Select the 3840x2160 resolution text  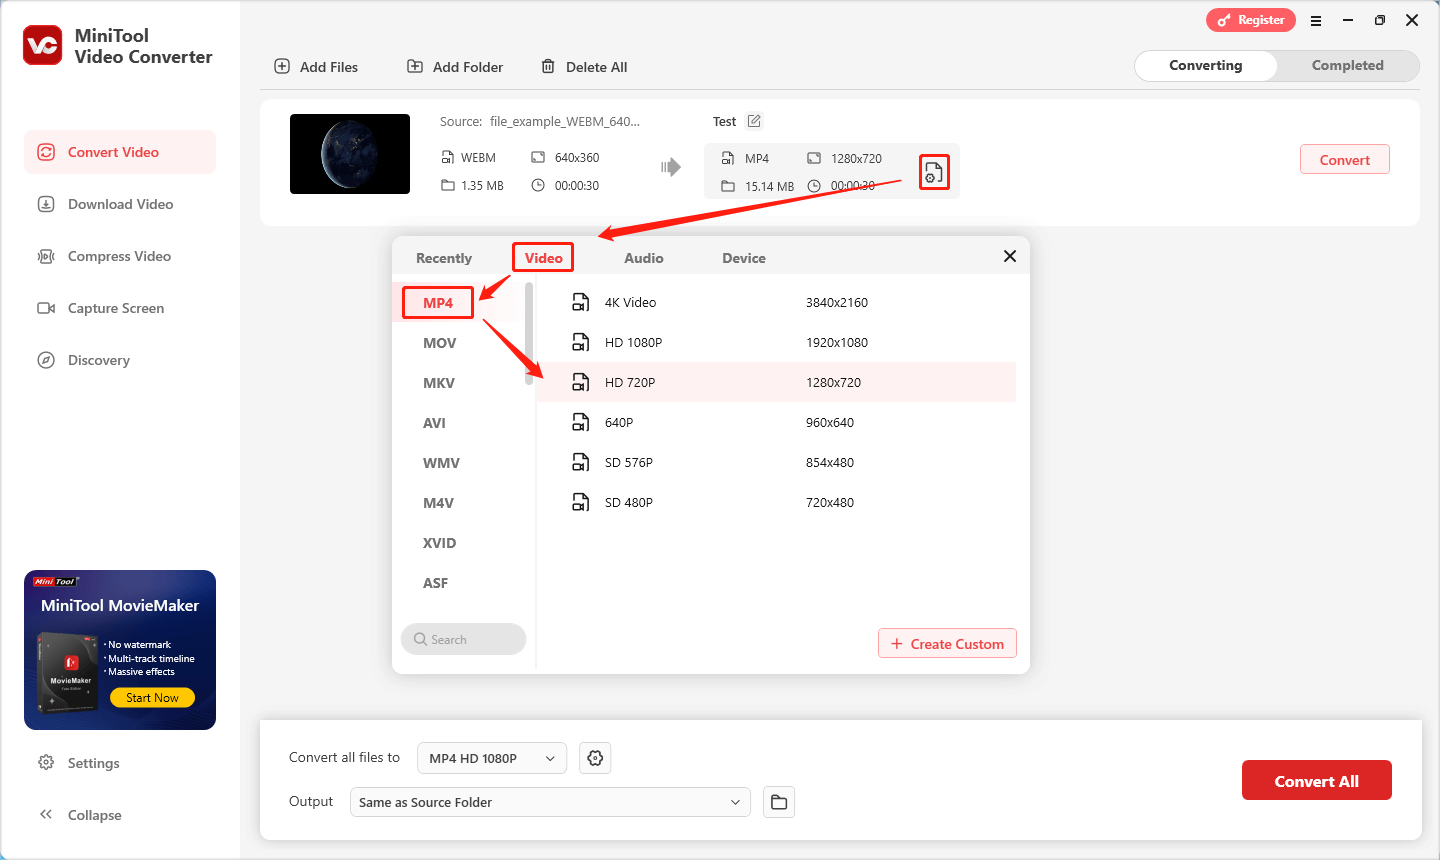pos(837,302)
